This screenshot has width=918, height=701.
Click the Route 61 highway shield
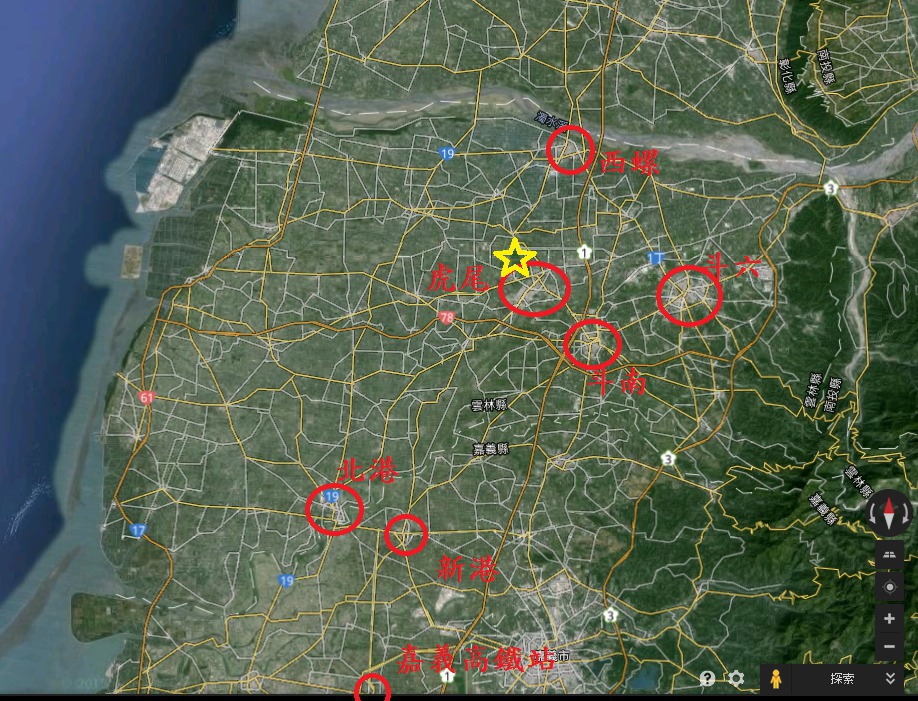[148, 398]
